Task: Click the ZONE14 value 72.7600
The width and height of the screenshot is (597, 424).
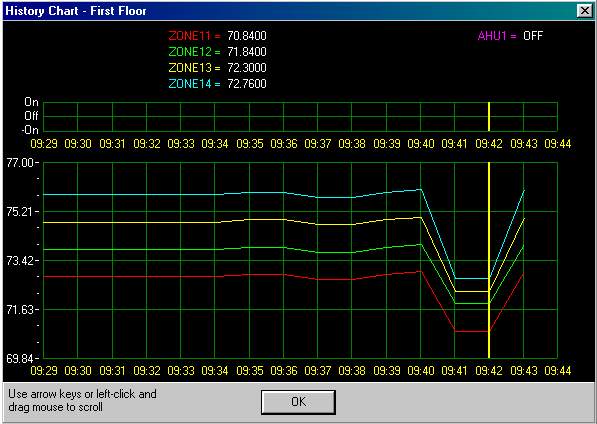Action: [247, 84]
